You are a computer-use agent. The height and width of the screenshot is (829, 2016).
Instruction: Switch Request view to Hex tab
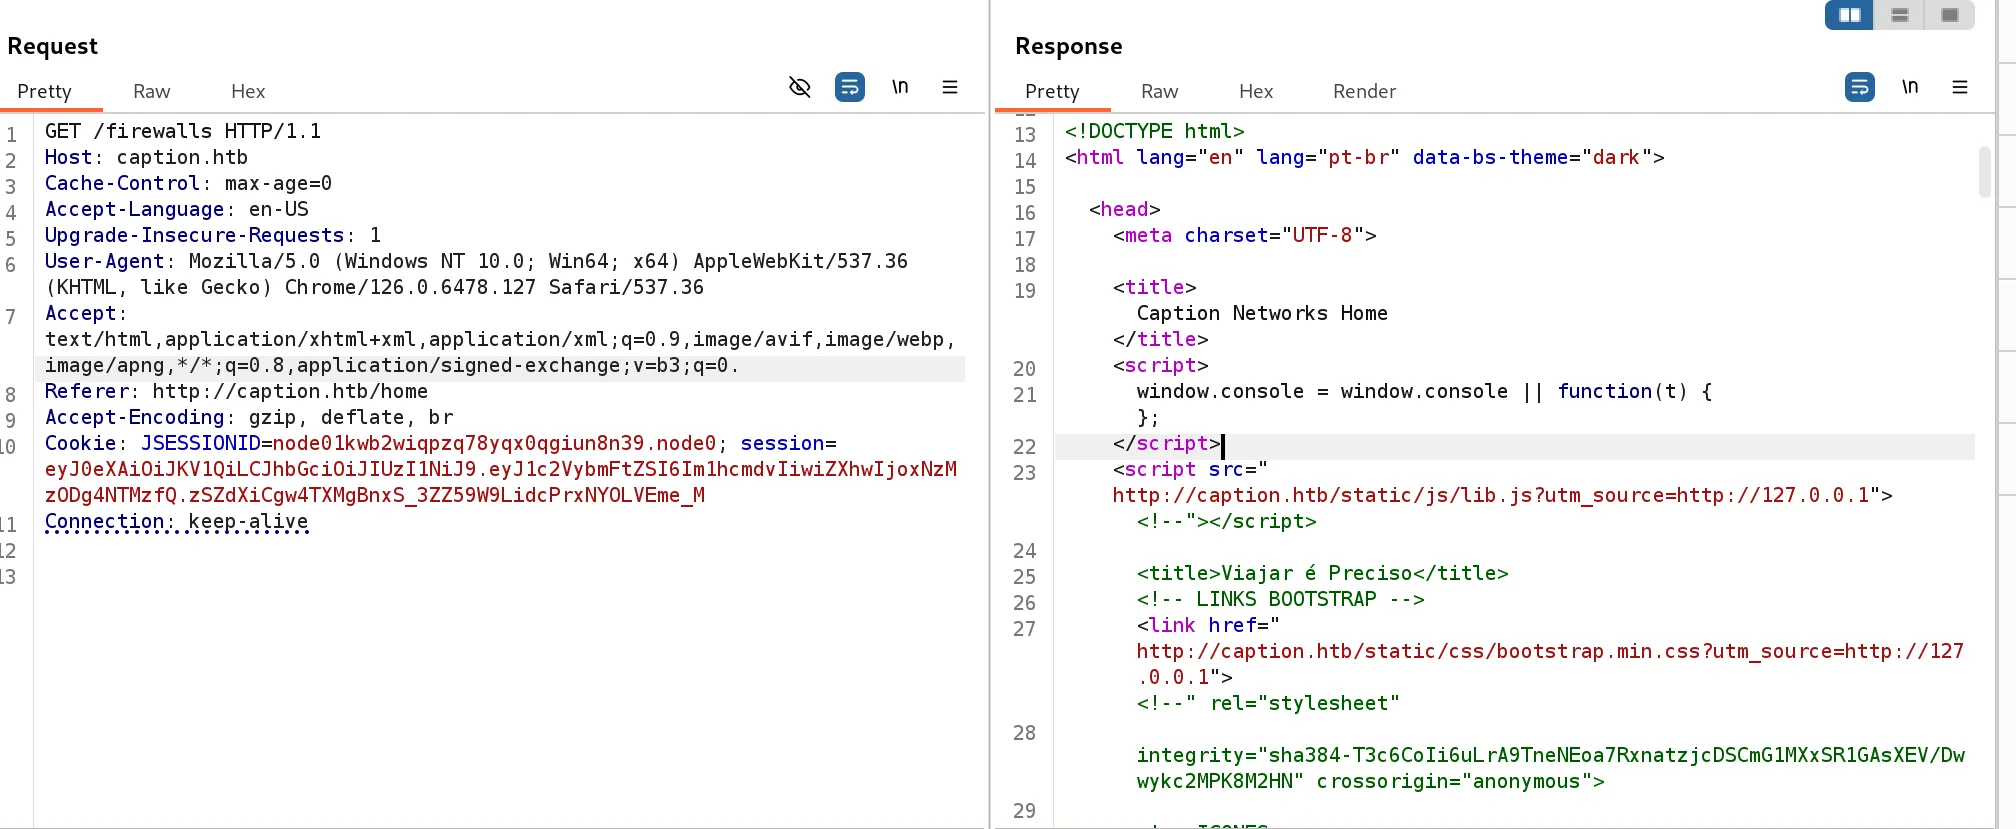(248, 91)
